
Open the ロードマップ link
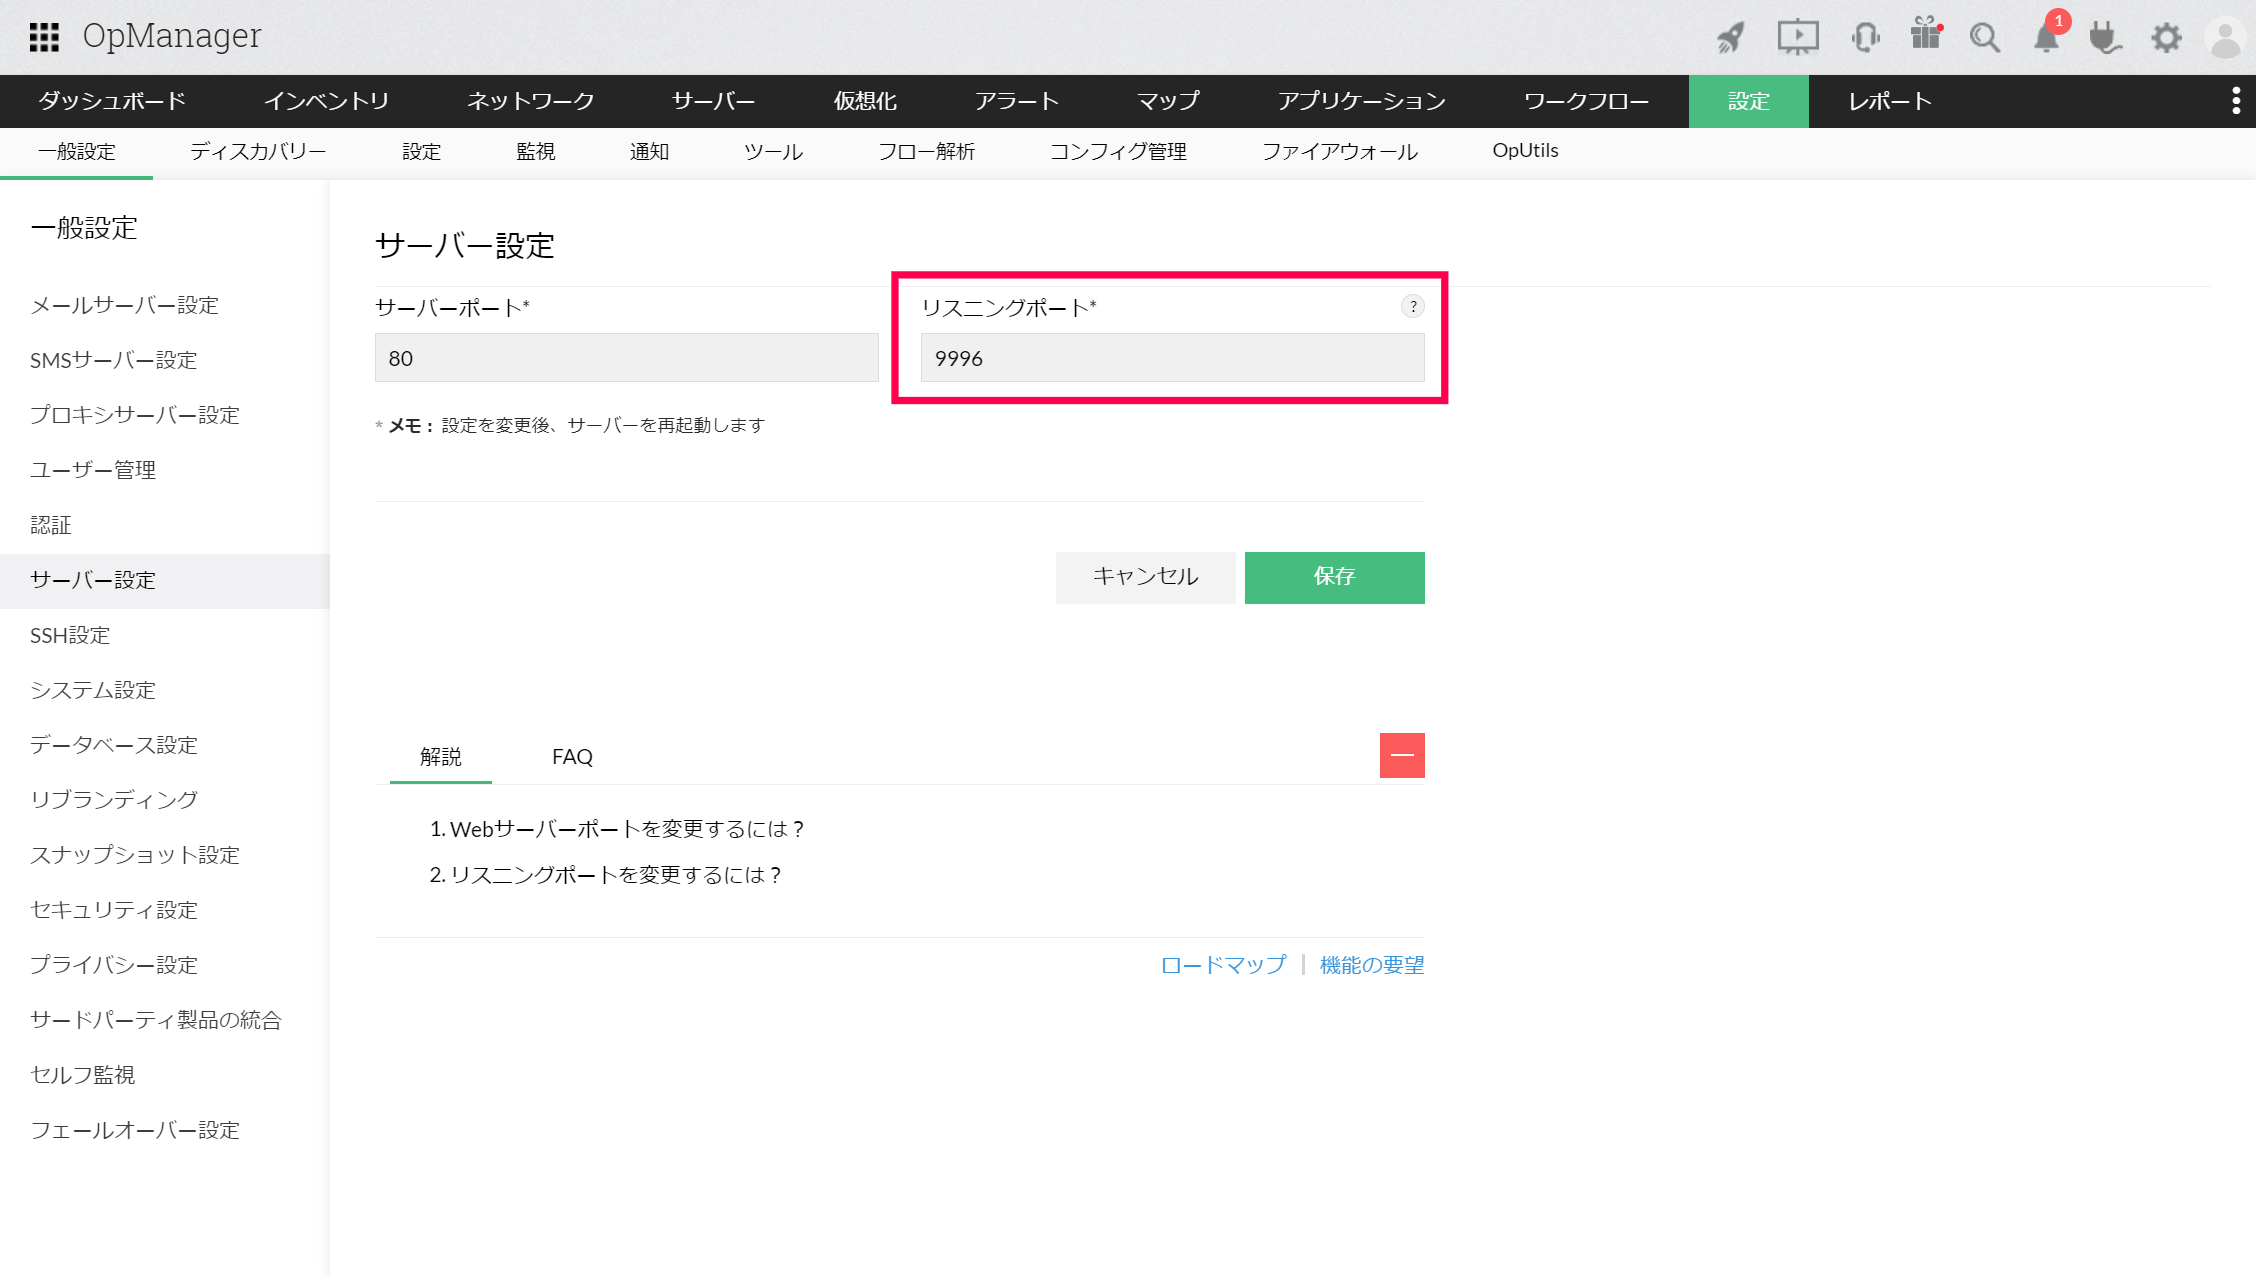(1222, 964)
